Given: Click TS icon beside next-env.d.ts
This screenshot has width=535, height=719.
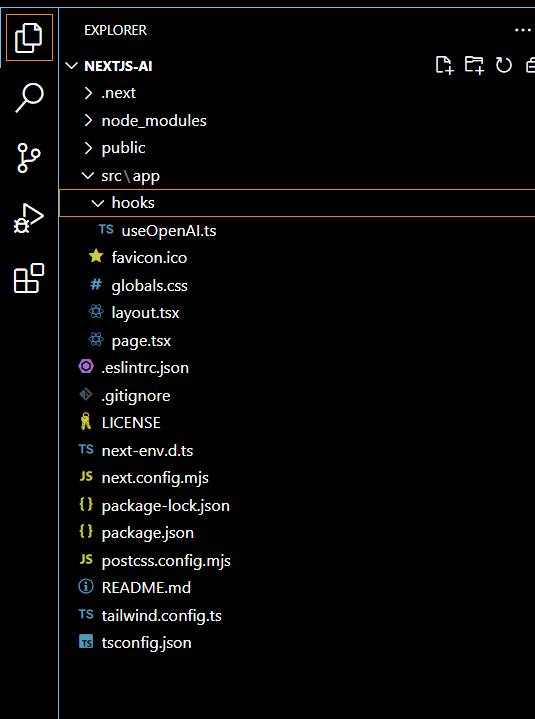Looking at the screenshot, I should (x=86, y=449).
